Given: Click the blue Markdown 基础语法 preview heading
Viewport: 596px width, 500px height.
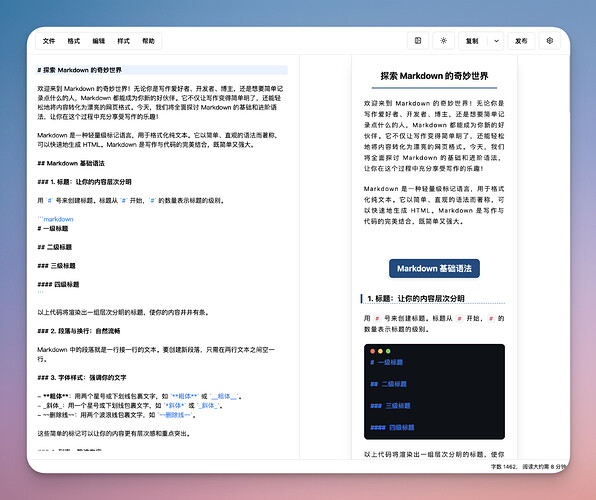Looking at the screenshot, I should [x=434, y=268].
